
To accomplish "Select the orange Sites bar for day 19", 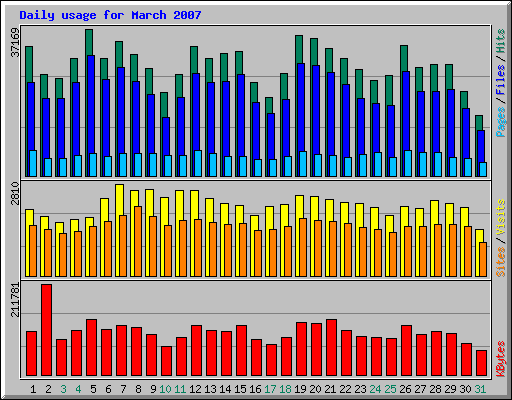I will (303, 247).
